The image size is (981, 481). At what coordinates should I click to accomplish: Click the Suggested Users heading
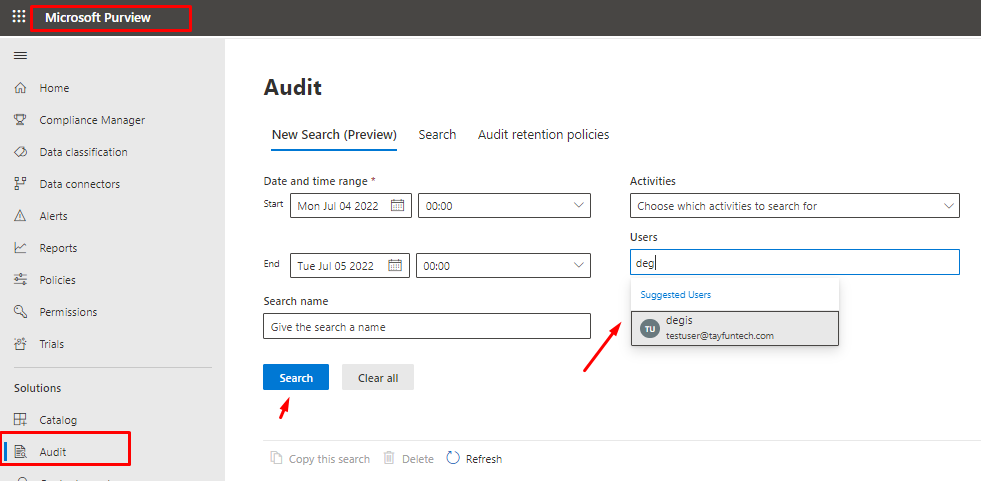[x=675, y=294]
